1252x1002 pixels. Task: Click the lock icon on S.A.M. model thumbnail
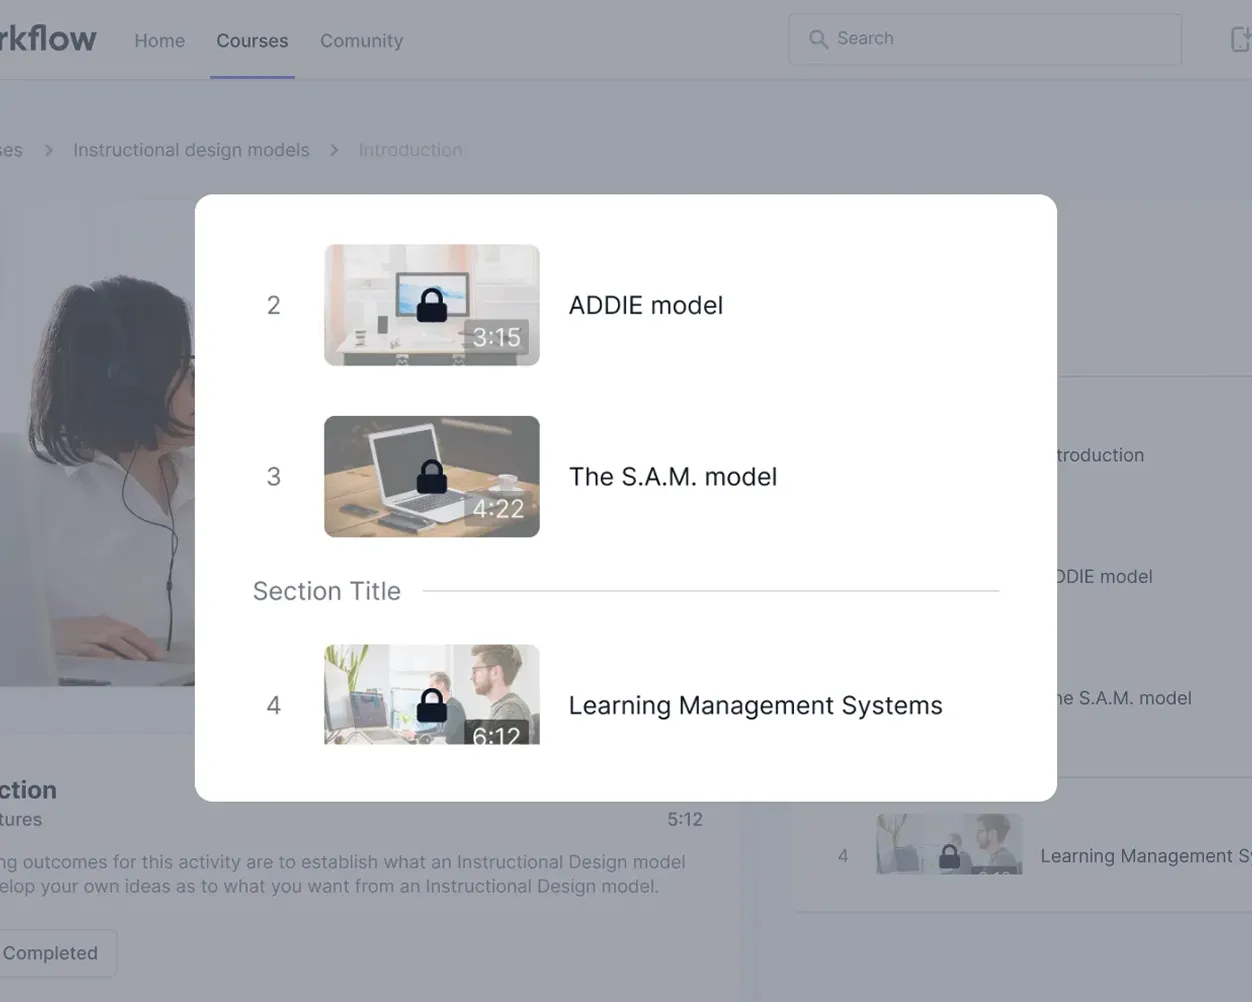(432, 476)
